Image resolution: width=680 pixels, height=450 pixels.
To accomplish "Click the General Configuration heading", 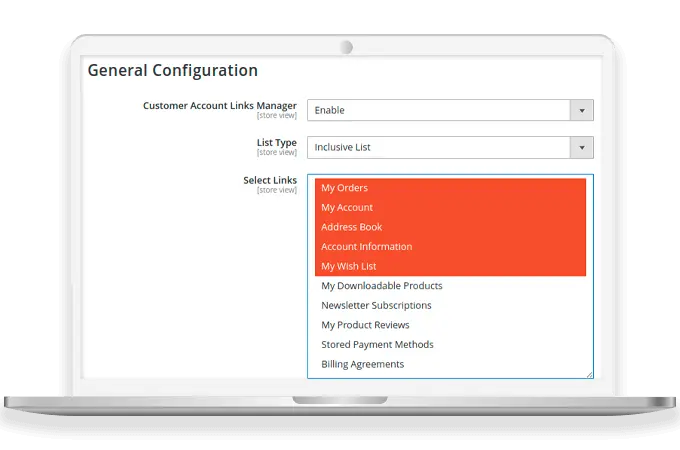I will [172, 71].
